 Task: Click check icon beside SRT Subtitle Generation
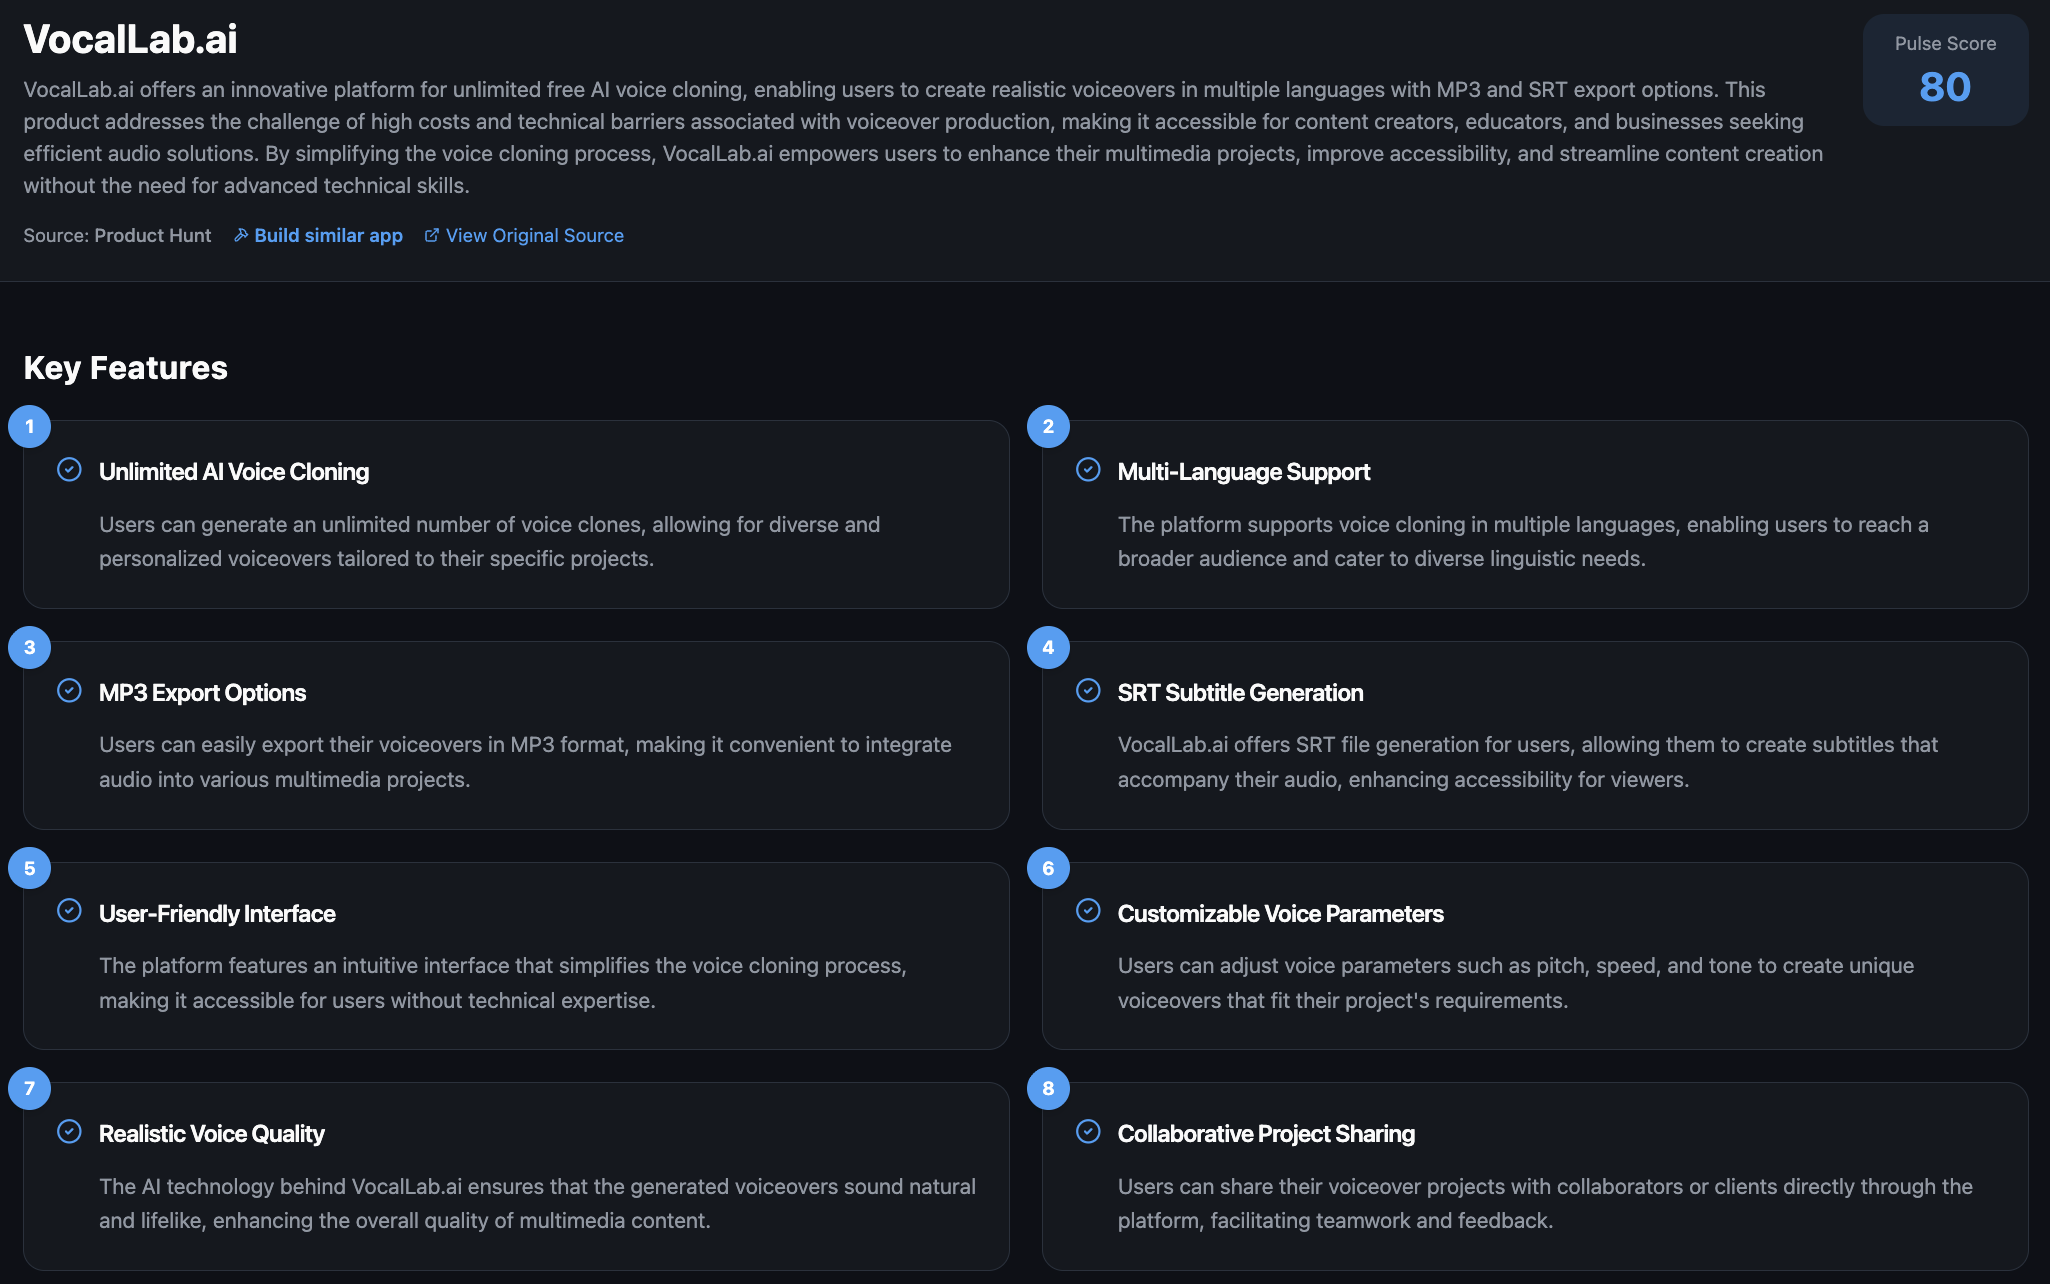1088,691
